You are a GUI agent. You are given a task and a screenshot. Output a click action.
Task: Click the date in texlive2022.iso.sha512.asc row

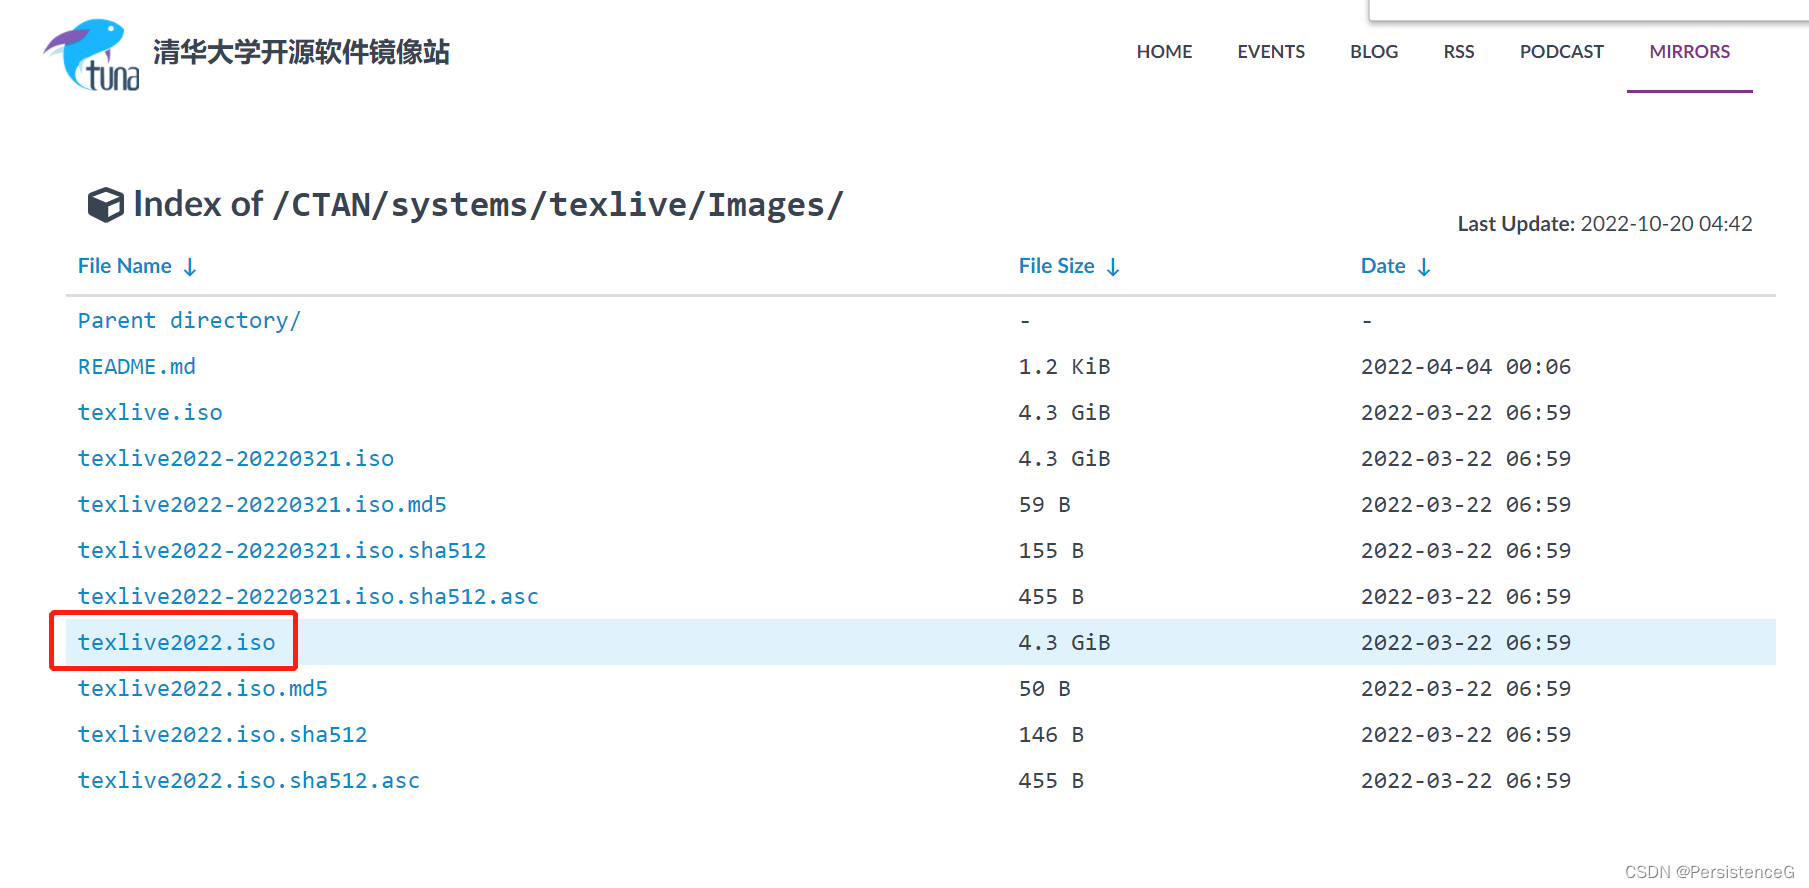coord(1466,781)
